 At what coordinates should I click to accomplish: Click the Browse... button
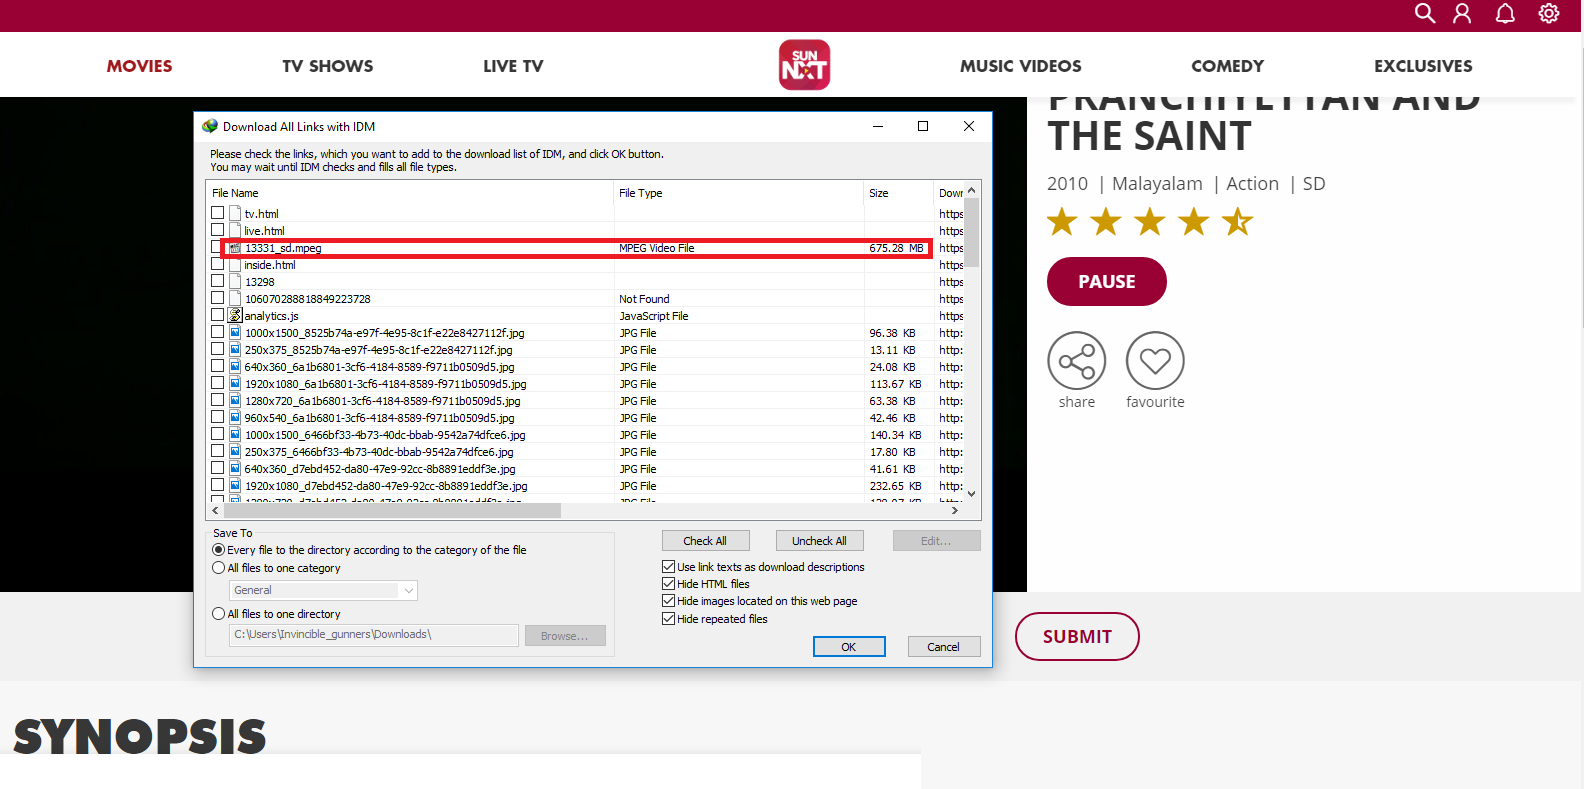click(x=565, y=636)
